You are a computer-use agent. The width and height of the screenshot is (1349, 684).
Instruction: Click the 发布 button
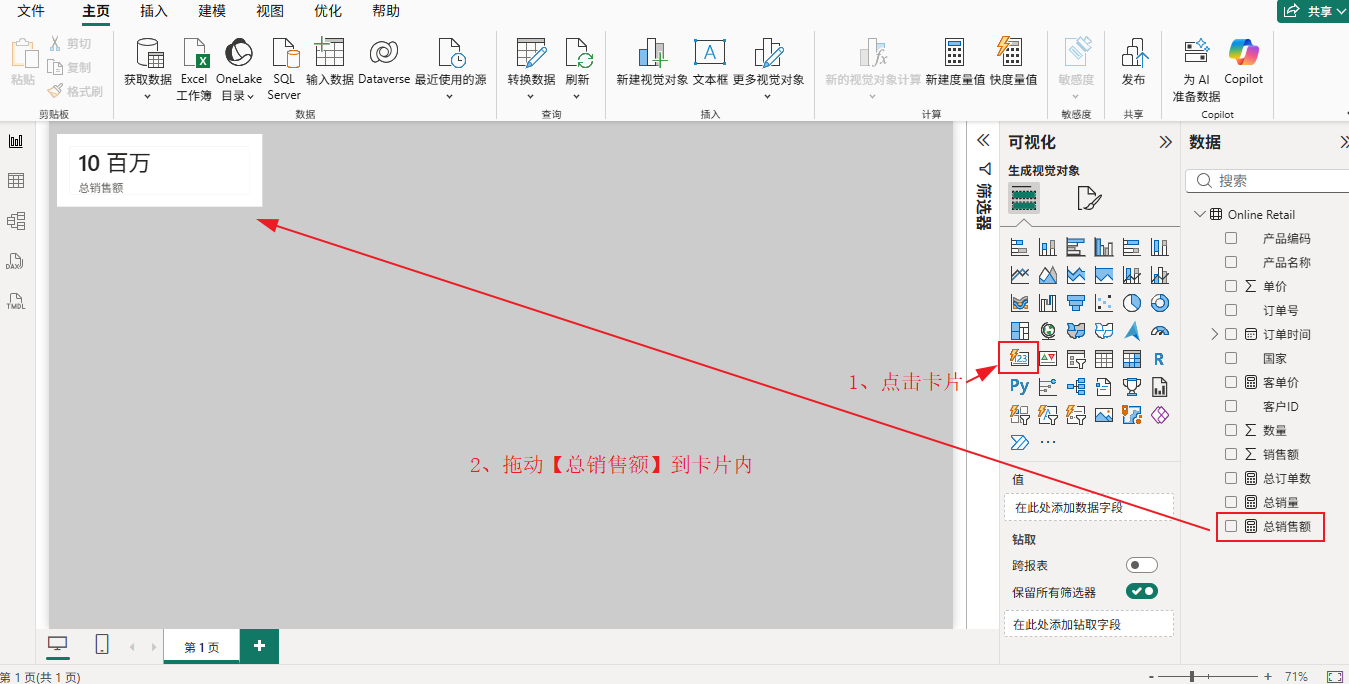pos(1133,62)
